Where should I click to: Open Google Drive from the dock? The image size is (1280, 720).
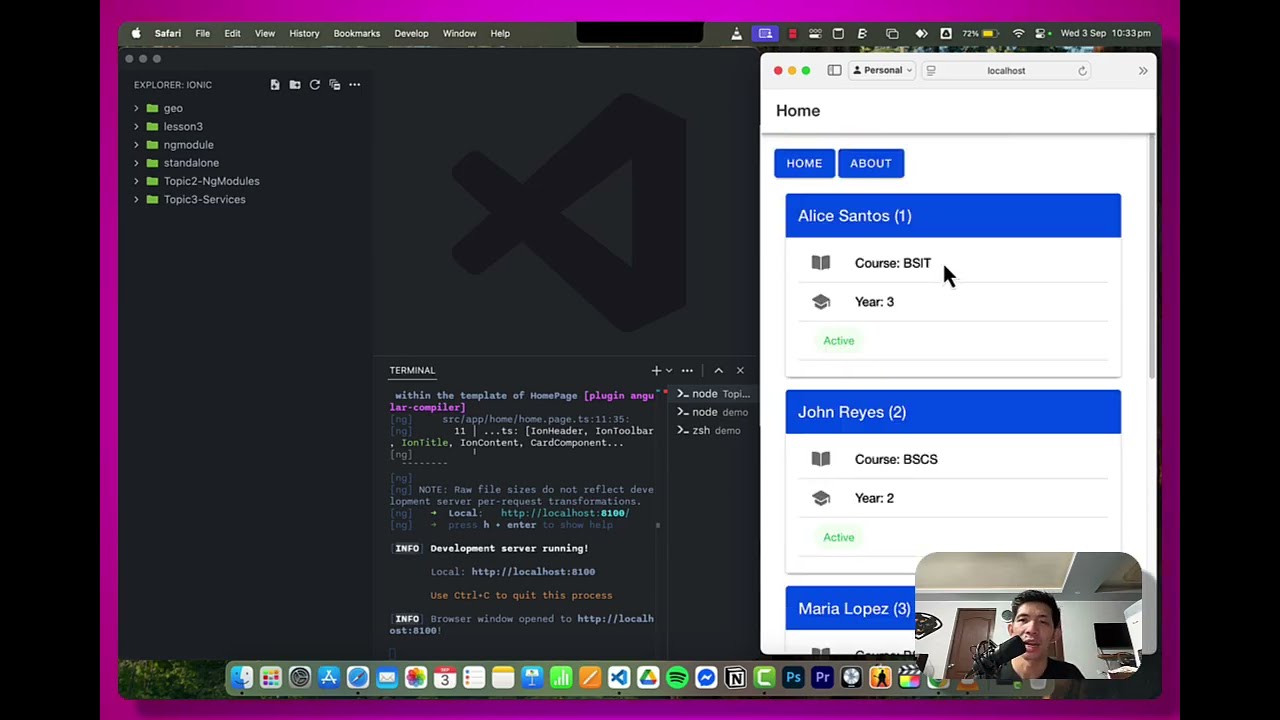648,678
